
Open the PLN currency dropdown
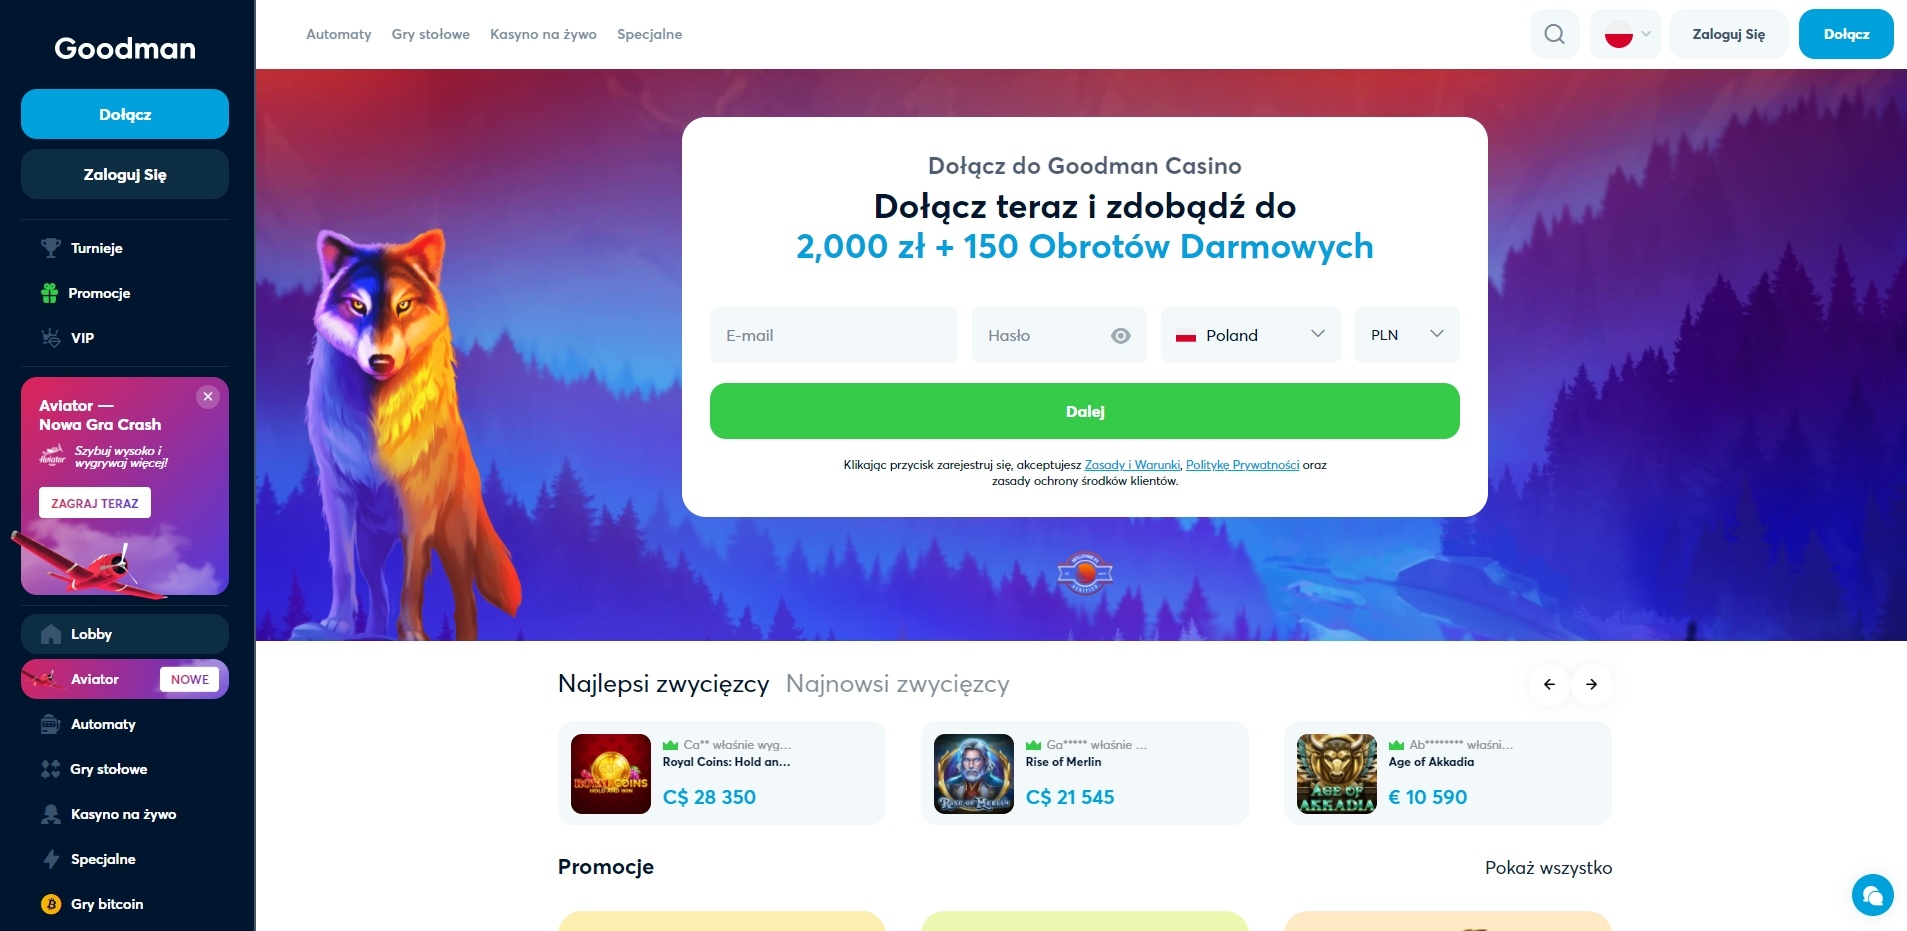pos(1407,335)
